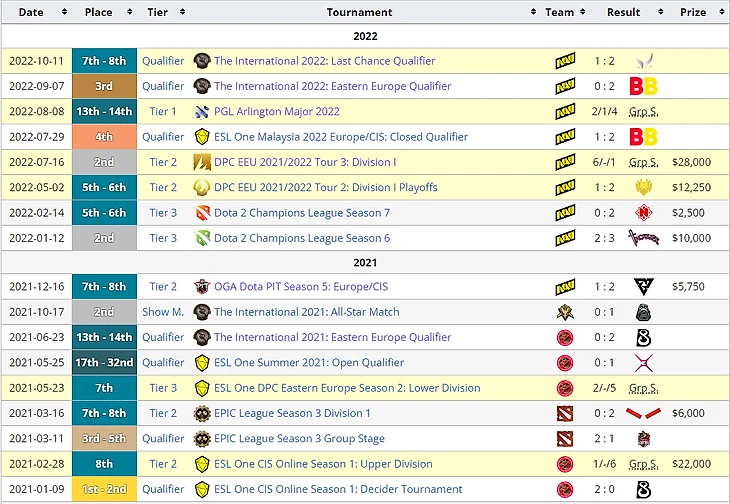Click the EPIC League icon beside Season 3 Division 1
Viewport: 730px width, 504px height.
coord(202,413)
